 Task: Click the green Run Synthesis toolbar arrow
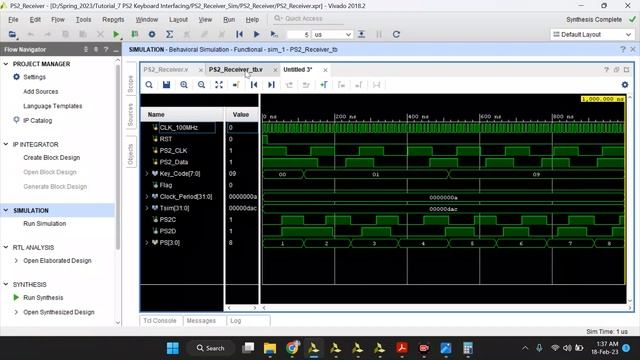tap(116, 34)
